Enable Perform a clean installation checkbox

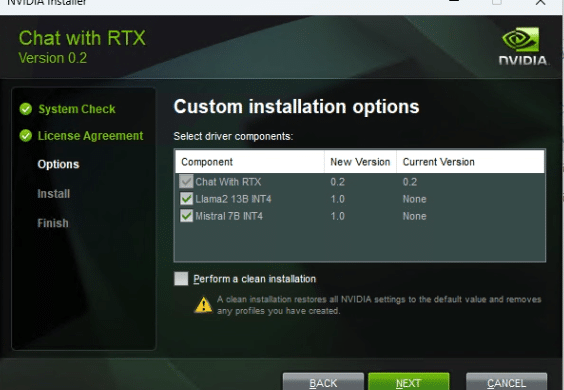[181, 278]
